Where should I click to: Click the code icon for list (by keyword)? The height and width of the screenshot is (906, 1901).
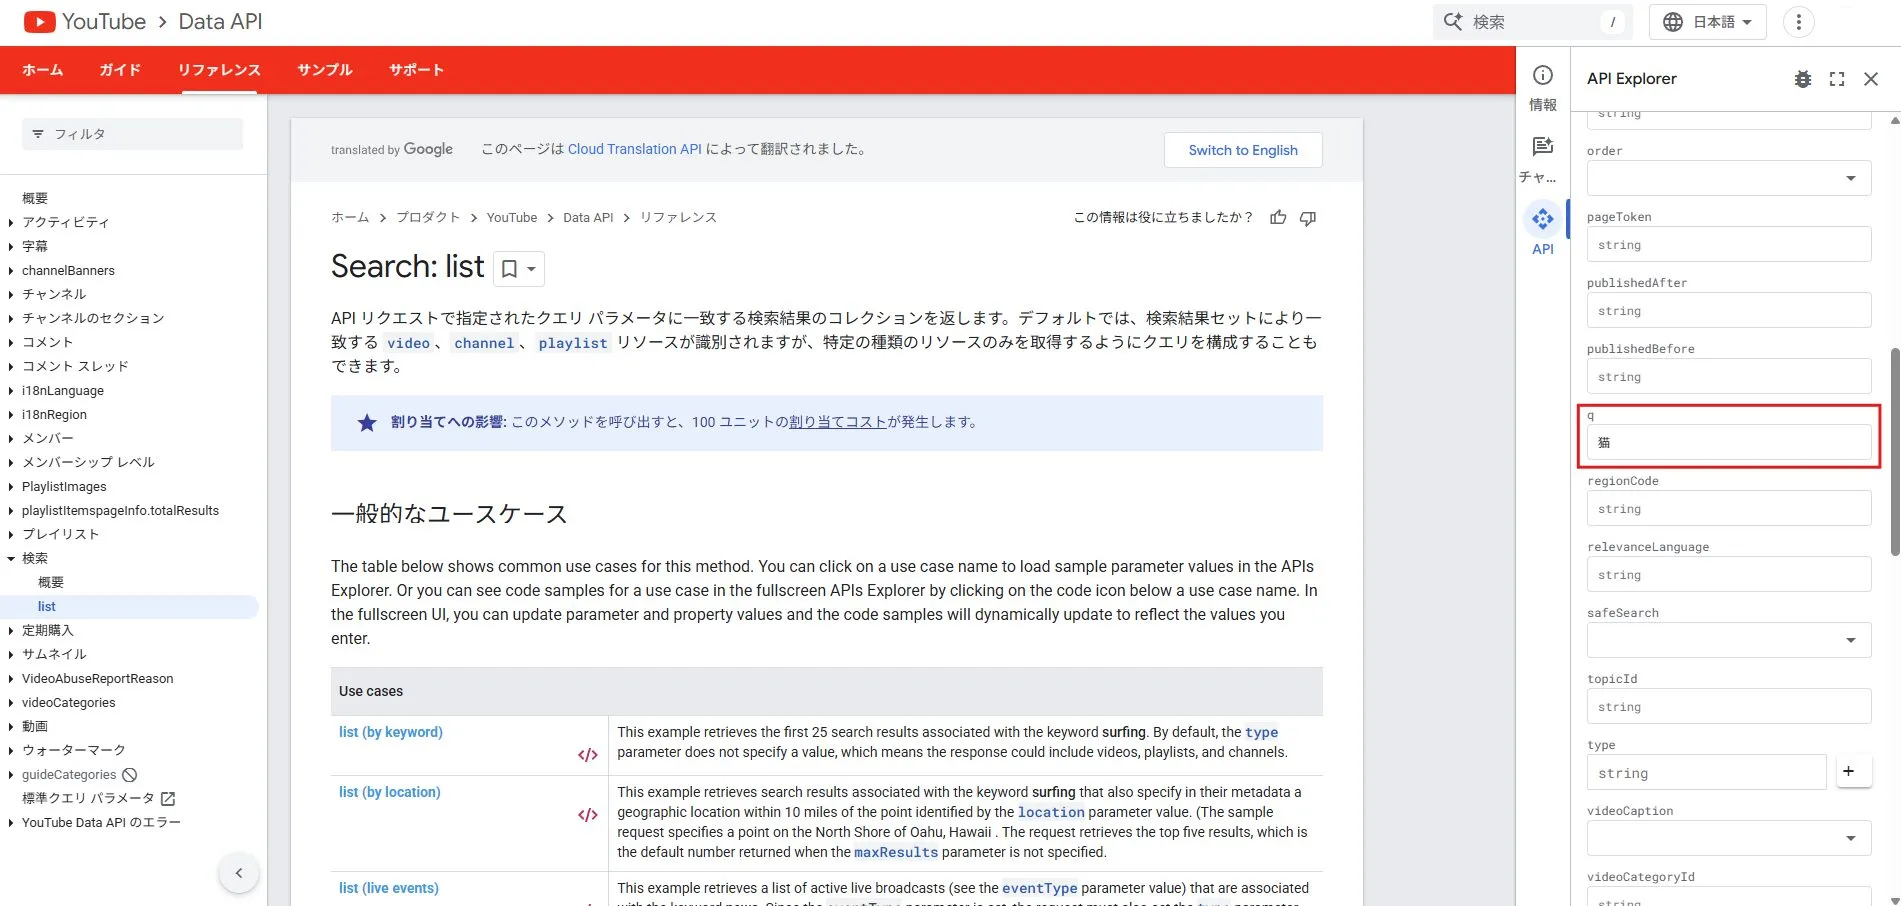[588, 755]
